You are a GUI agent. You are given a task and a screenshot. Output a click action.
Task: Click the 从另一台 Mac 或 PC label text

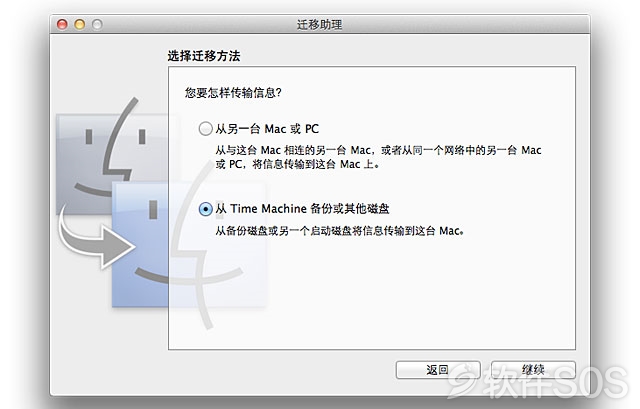(x=267, y=129)
